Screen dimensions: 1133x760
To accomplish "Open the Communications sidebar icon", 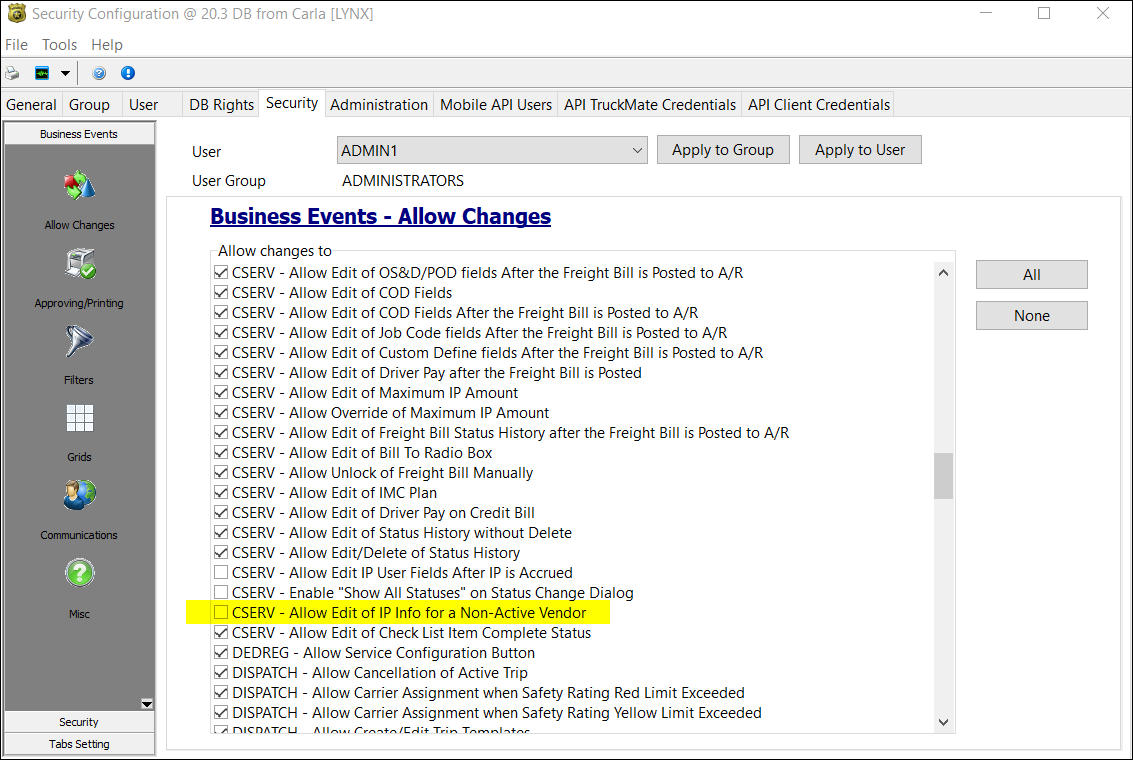I will tap(79, 496).
